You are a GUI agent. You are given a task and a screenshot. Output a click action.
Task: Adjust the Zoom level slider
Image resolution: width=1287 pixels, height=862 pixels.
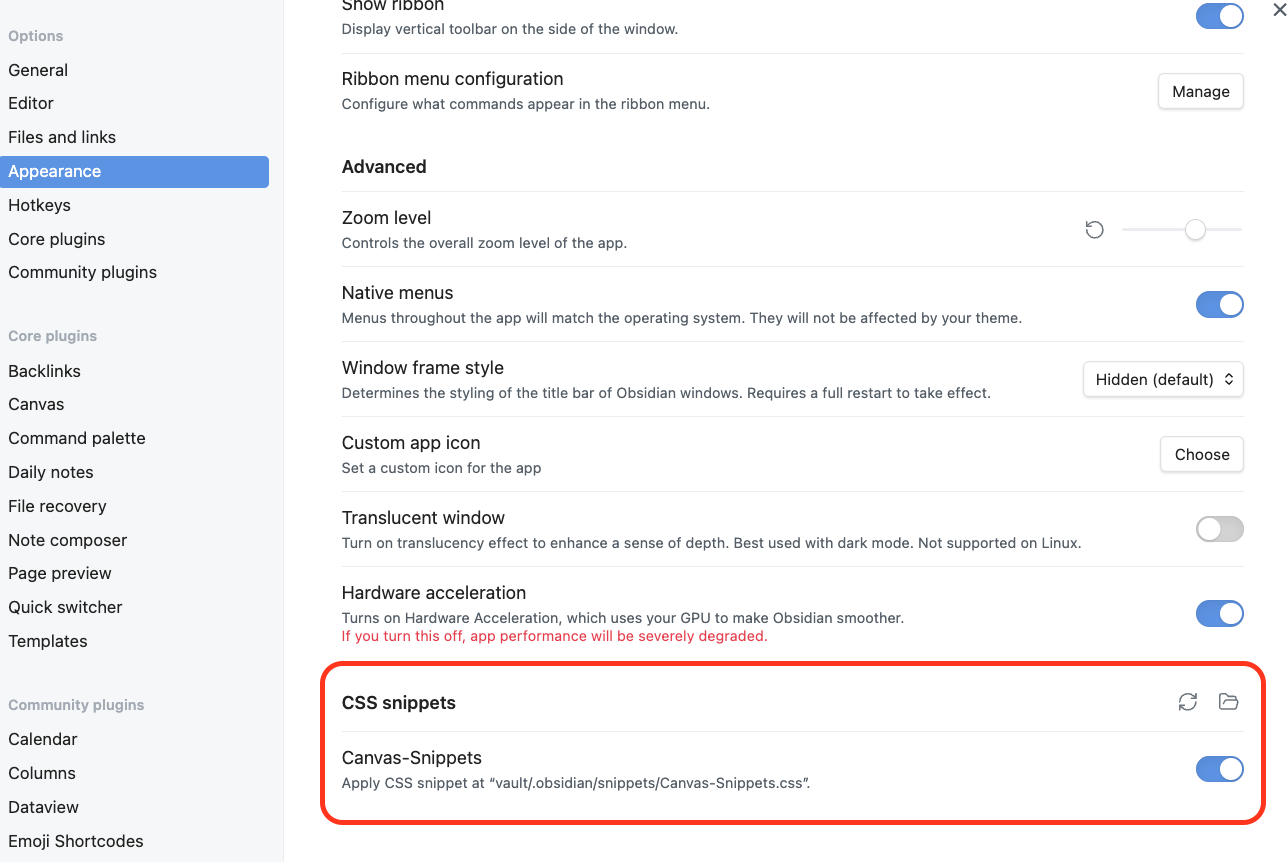click(x=1195, y=229)
